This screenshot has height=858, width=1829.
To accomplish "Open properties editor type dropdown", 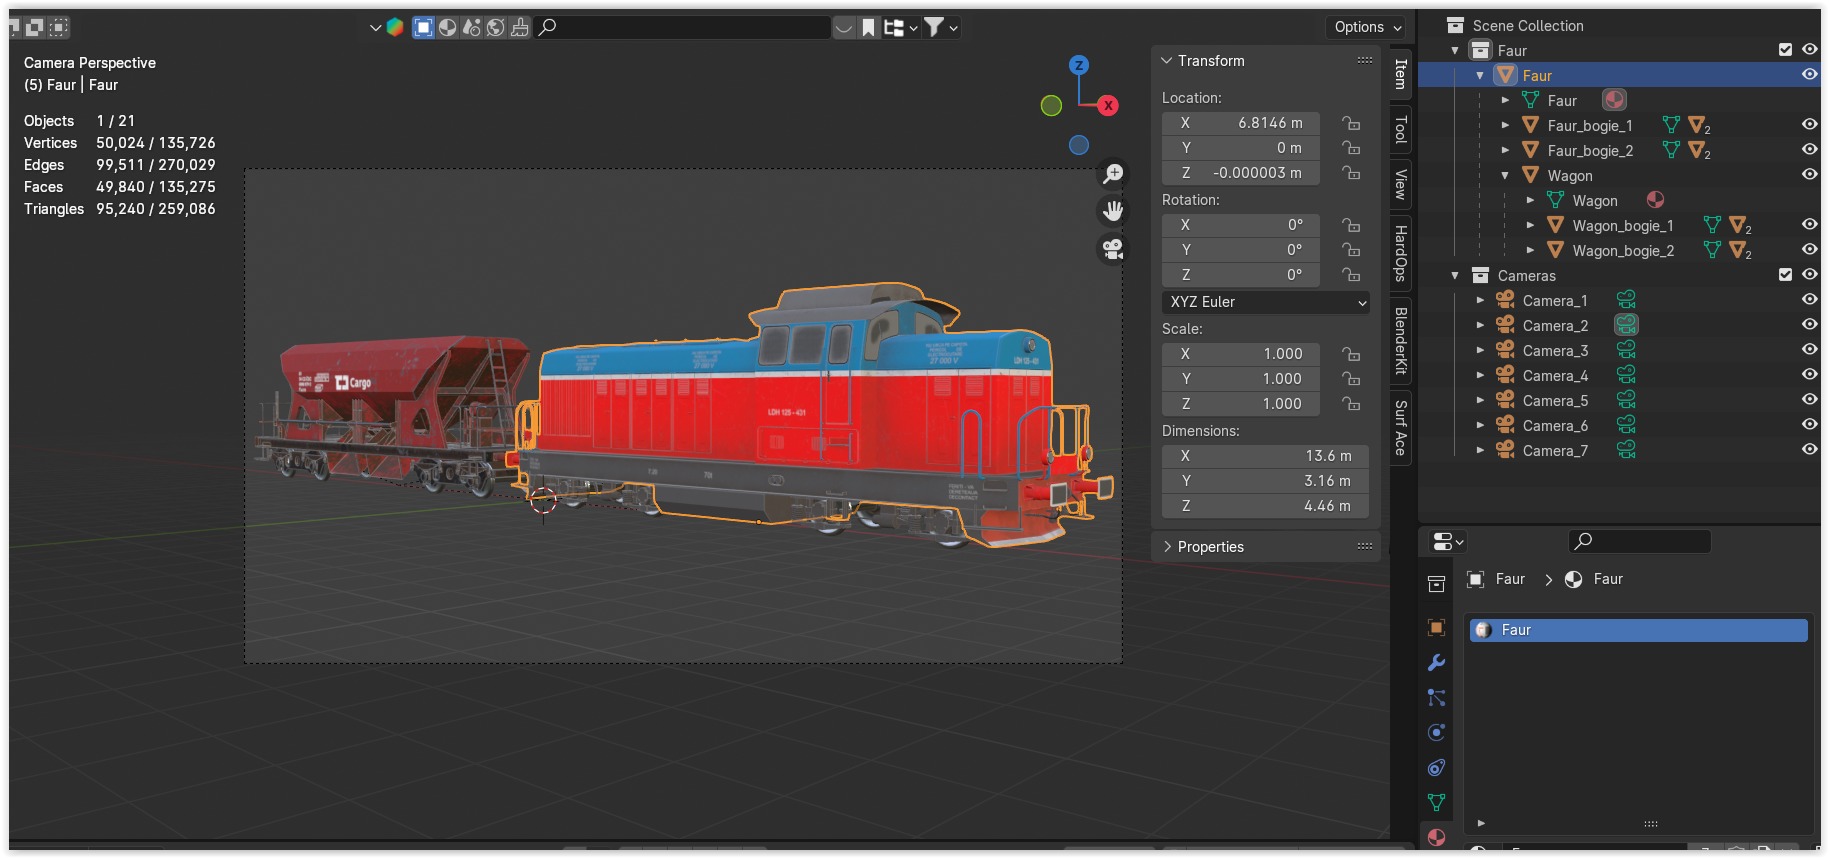I will pyautogui.click(x=1447, y=542).
